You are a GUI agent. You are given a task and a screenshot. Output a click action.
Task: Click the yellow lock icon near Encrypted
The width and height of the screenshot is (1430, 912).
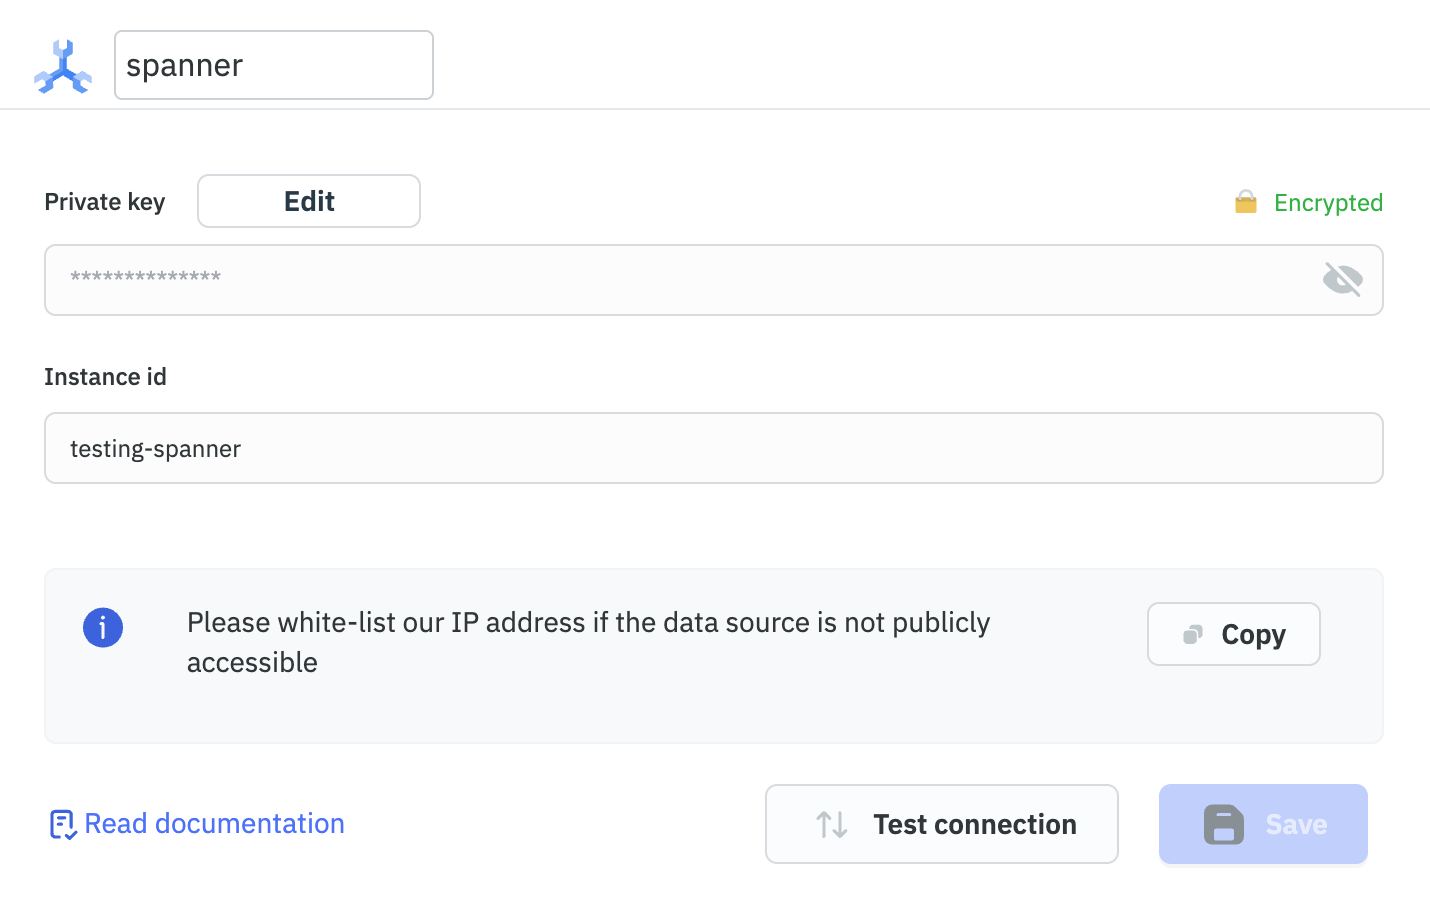(x=1245, y=201)
